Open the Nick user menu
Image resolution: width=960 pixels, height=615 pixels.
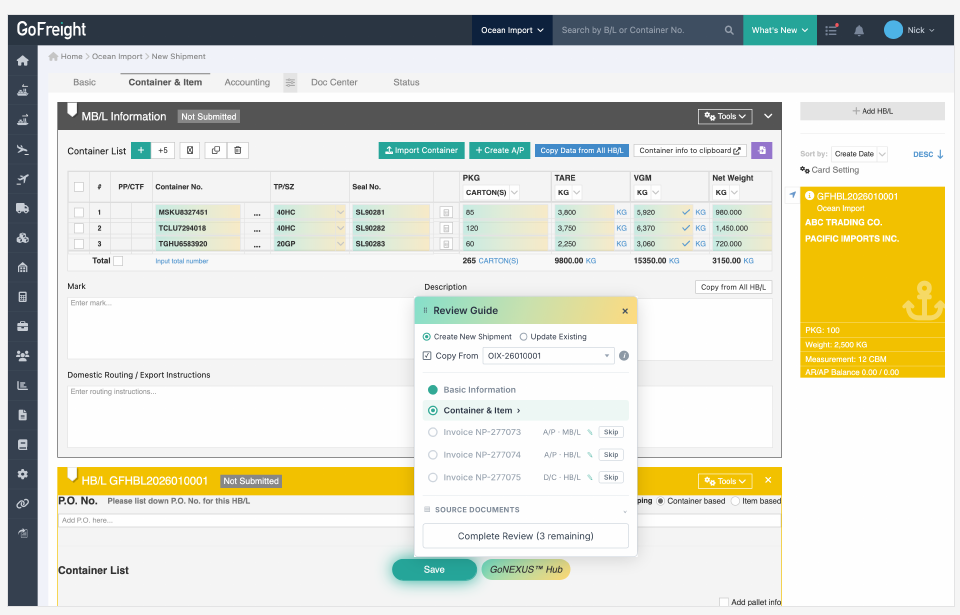pyautogui.click(x=909, y=30)
